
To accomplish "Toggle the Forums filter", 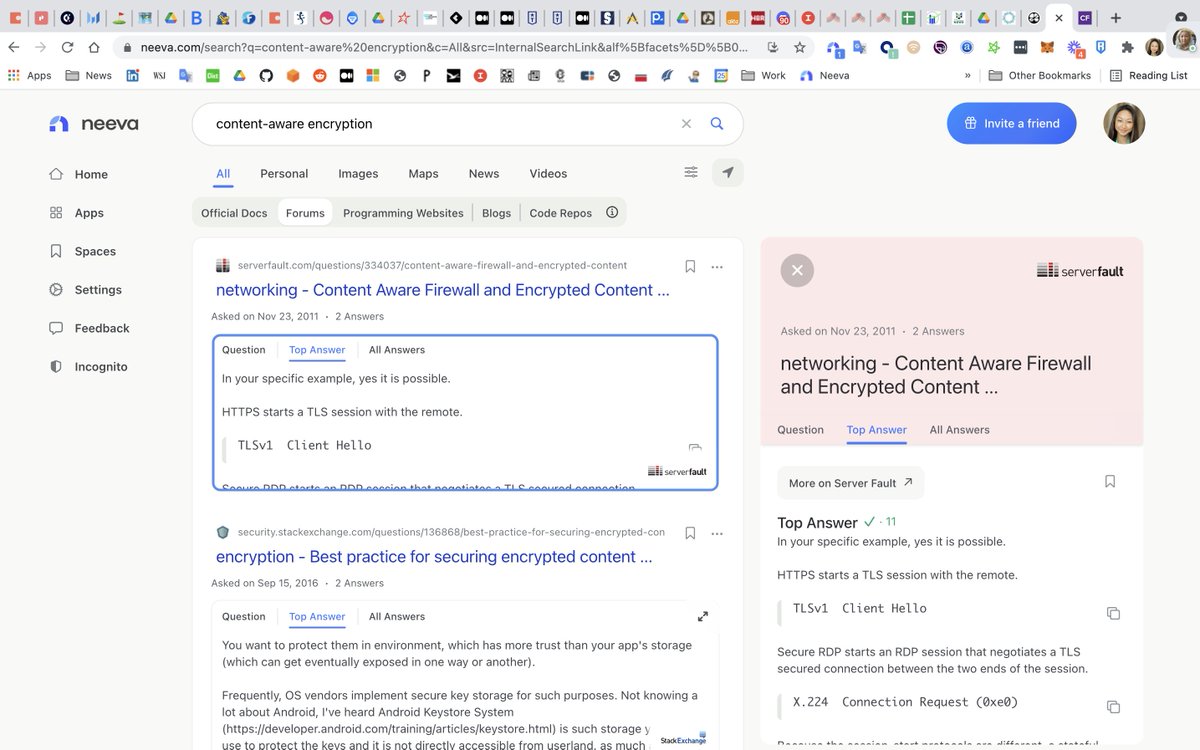I will point(305,213).
